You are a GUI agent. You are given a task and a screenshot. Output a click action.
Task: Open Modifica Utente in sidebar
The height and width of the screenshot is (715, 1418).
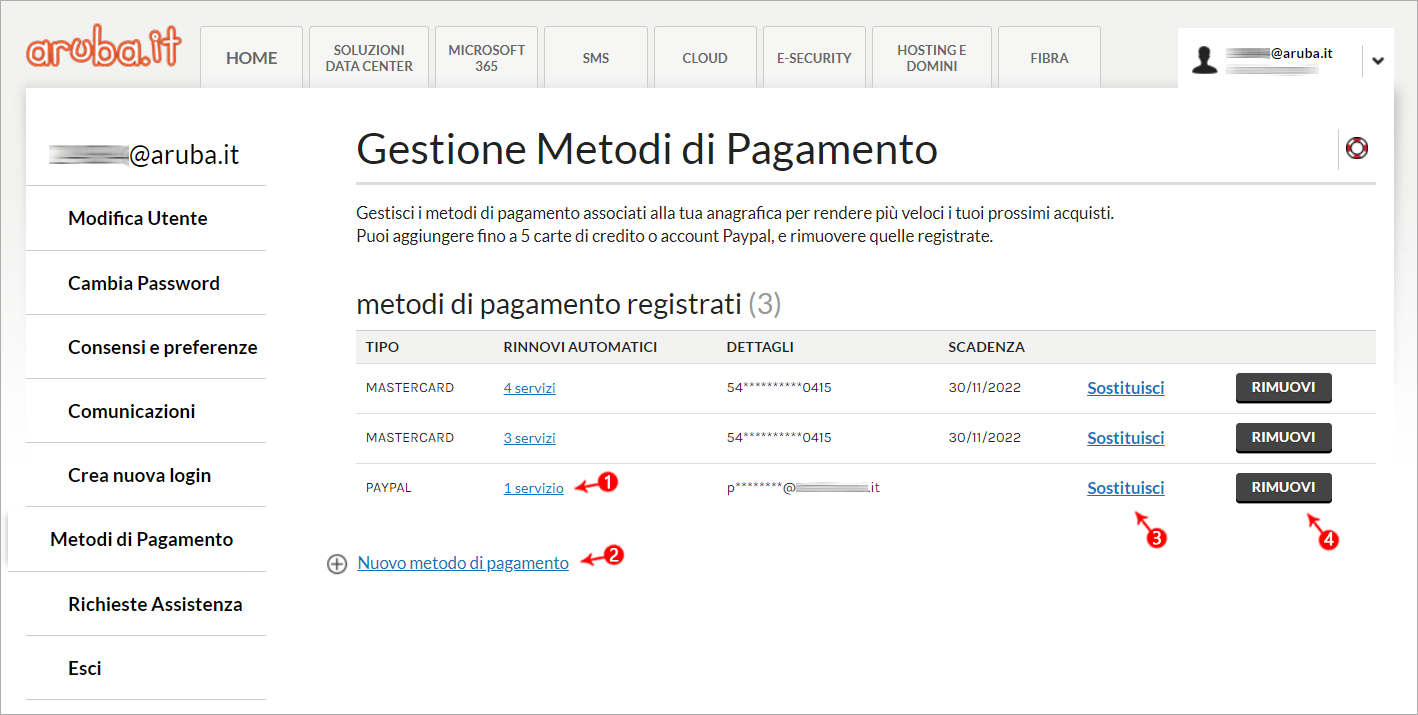click(x=138, y=218)
